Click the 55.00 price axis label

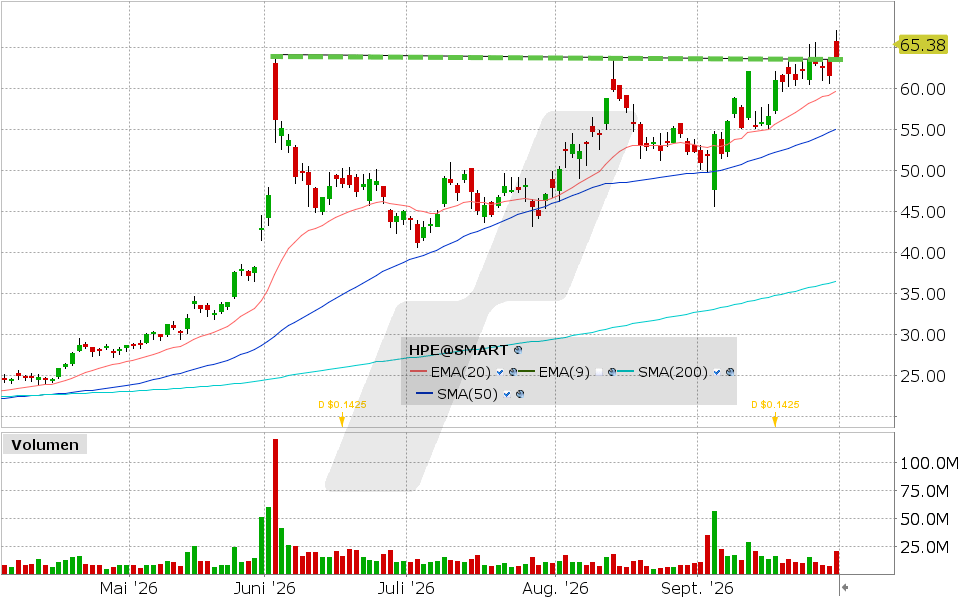click(x=923, y=130)
